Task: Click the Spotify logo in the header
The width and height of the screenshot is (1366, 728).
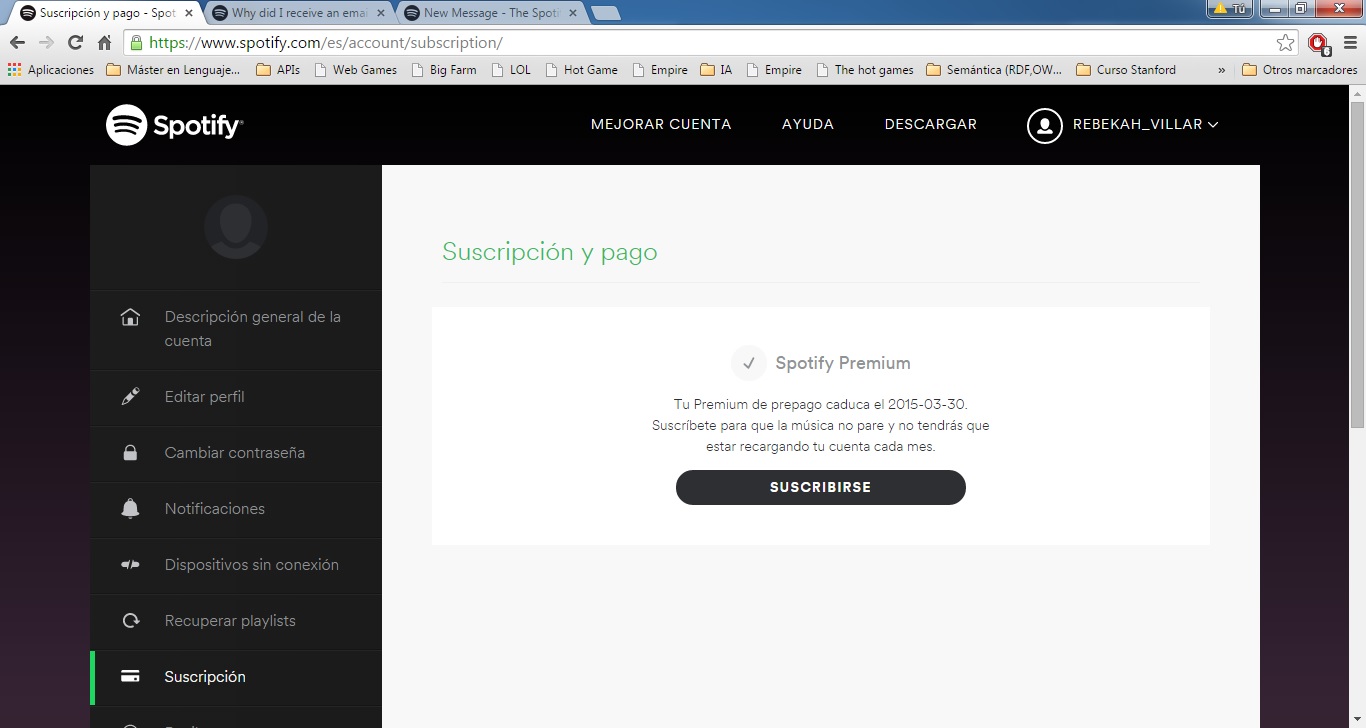Action: 175,125
